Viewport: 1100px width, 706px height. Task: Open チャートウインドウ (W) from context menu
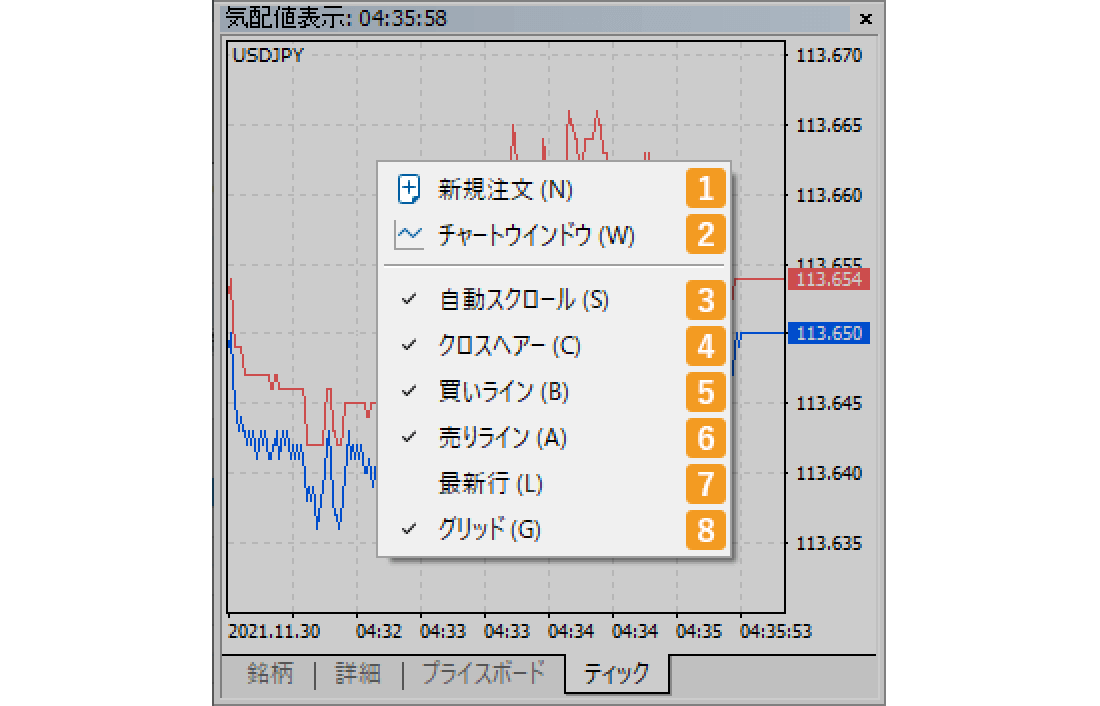(554, 235)
